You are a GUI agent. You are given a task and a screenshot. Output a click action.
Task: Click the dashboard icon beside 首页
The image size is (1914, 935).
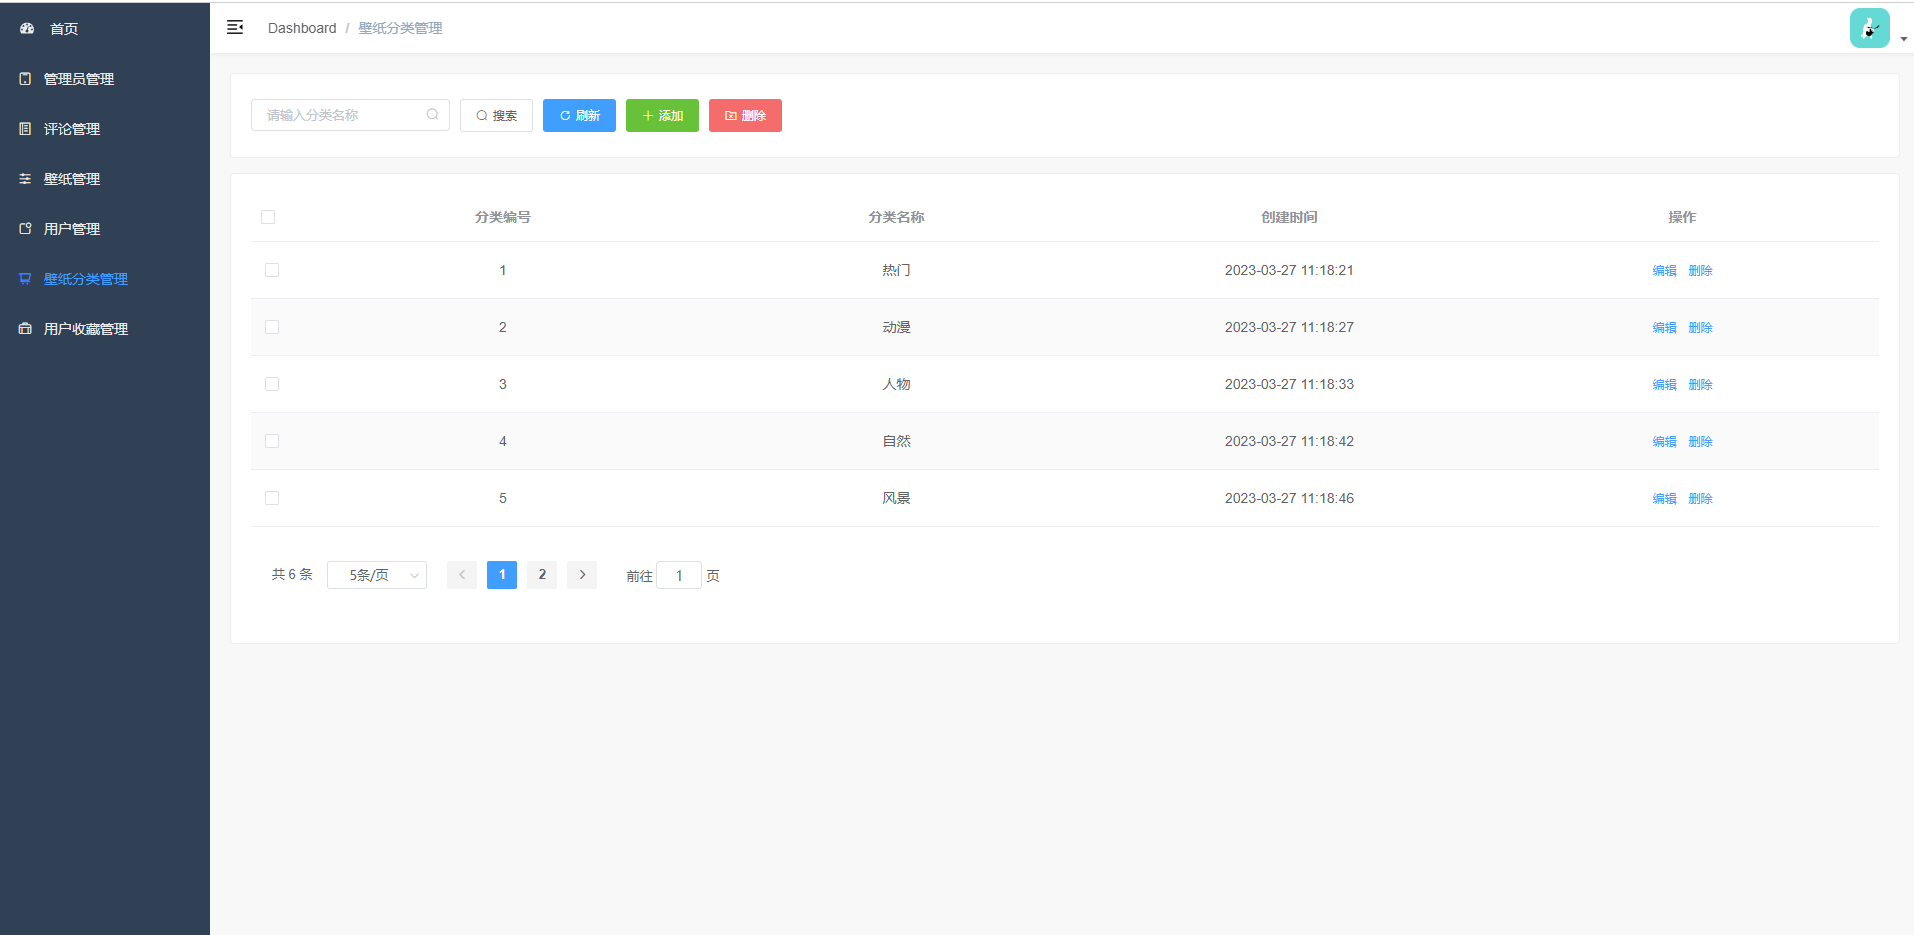tap(27, 29)
